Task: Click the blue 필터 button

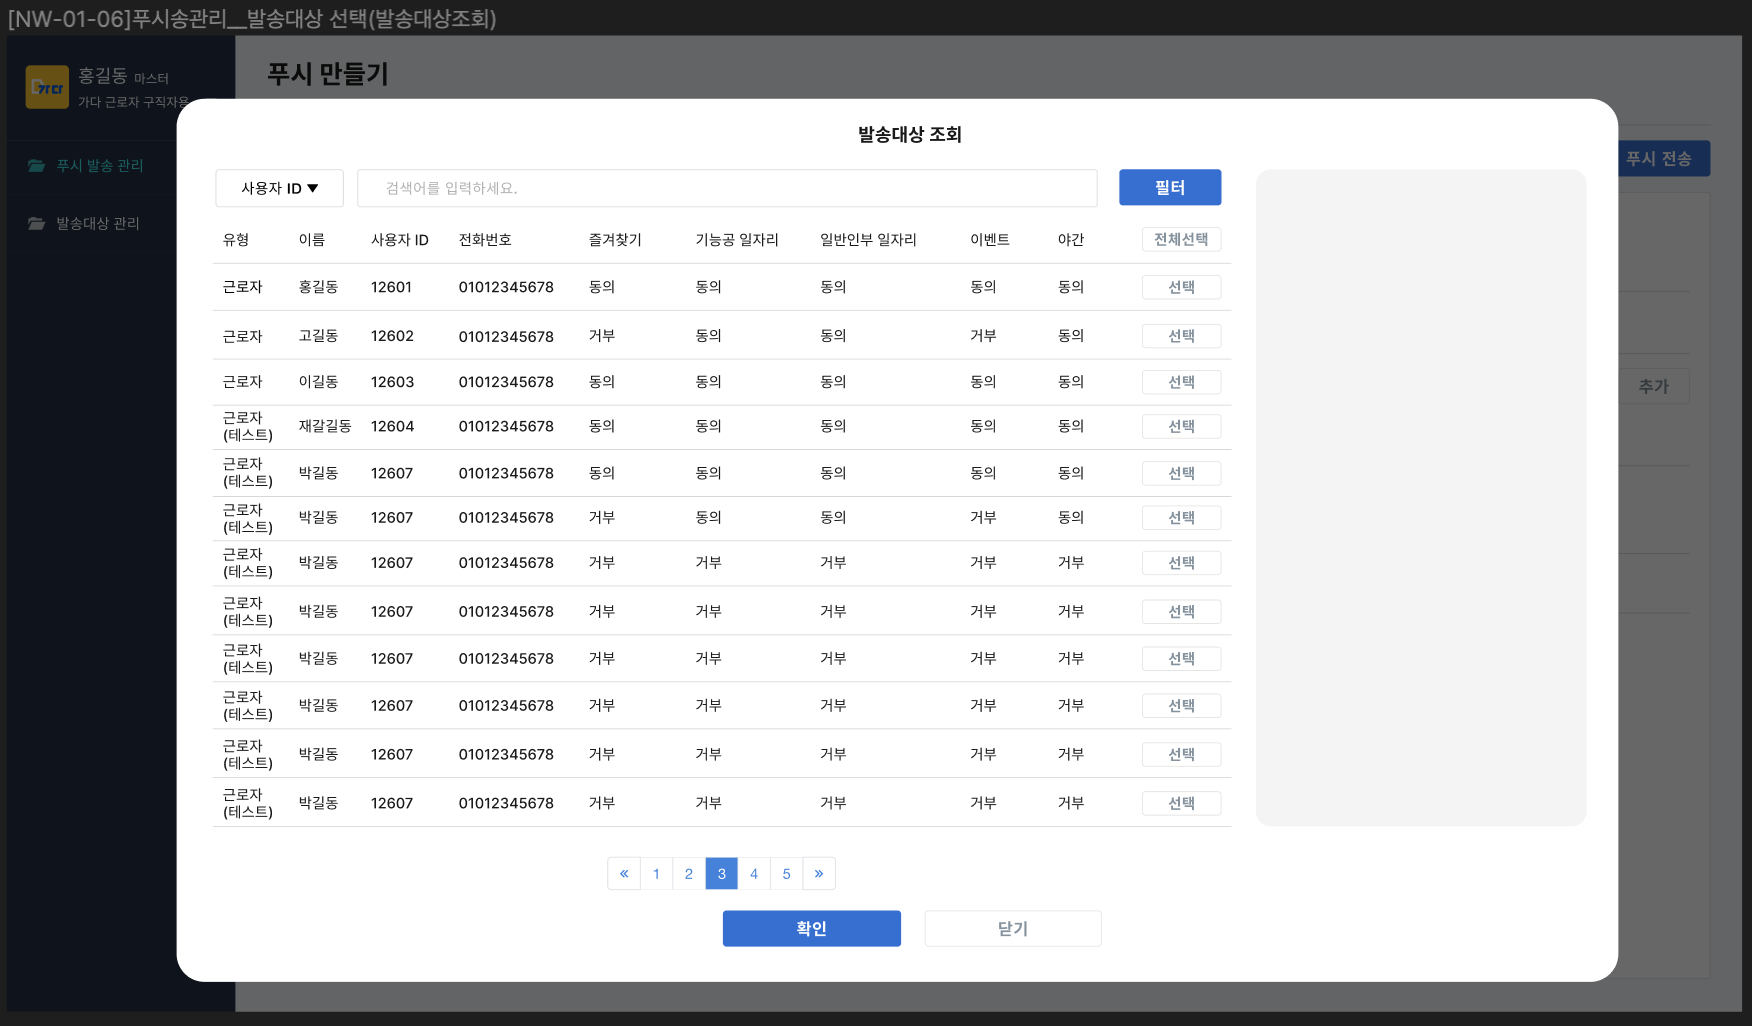Action: click(x=1170, y=188)
